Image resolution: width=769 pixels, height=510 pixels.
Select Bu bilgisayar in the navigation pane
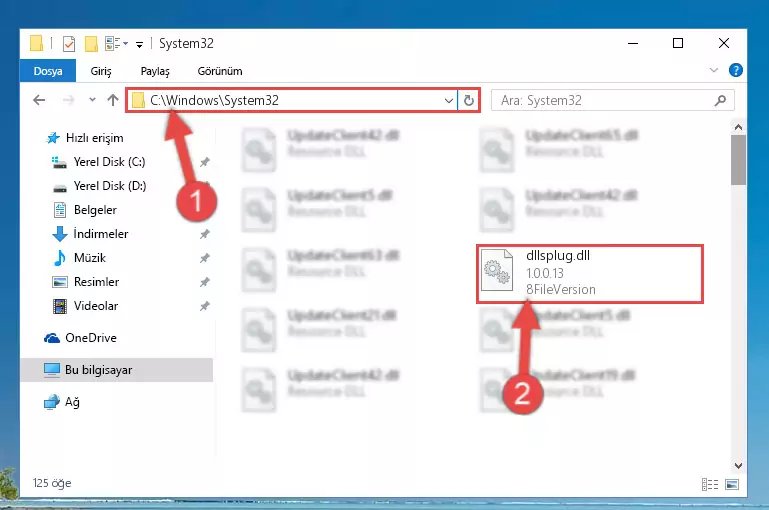(x=117, y=370)
